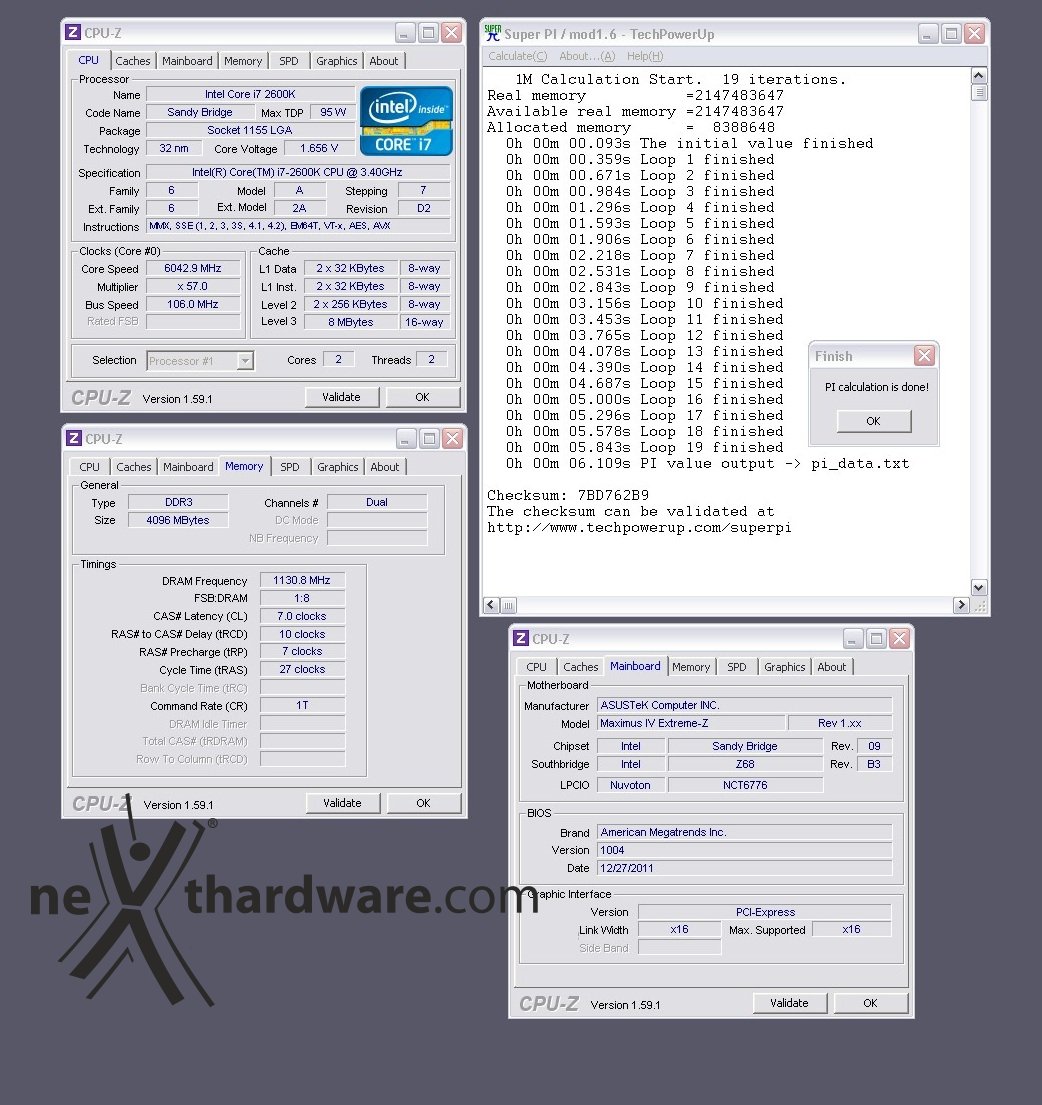
Task: Click the BIOS Date field 12/27/2011
Action: [745, 868]
